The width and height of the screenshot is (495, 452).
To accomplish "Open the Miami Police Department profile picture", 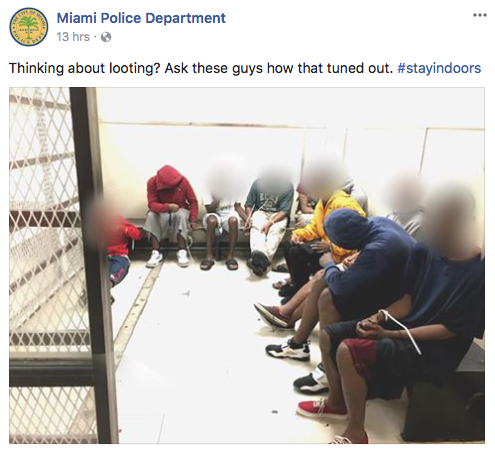I will pyautogui.click(x=29, y=27).
